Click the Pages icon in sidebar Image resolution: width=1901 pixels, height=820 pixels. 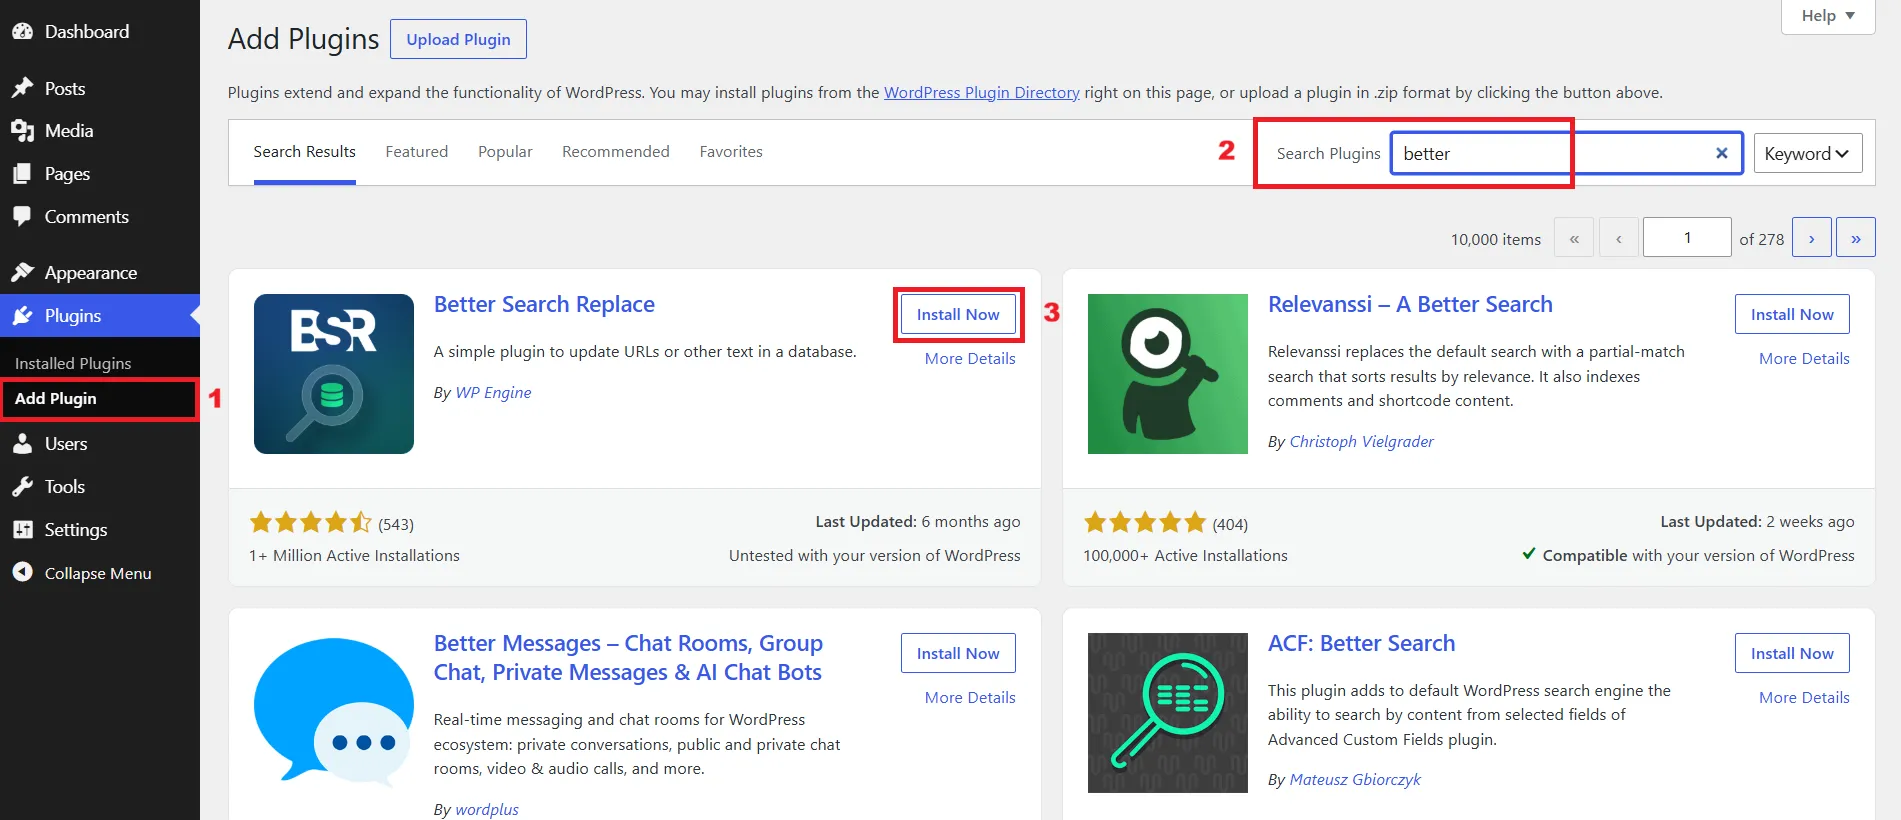coord(22,173)
